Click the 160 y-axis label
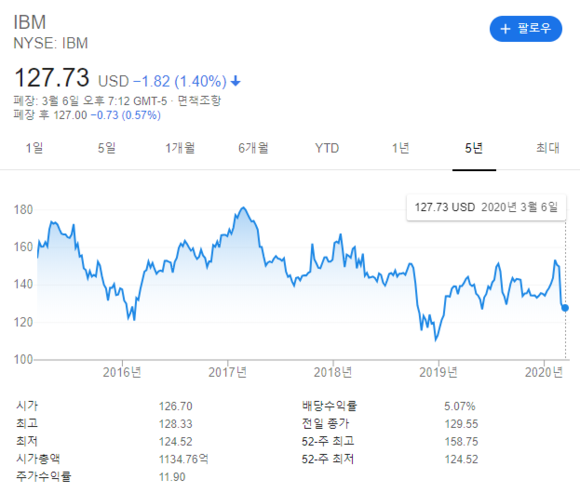Viewport: 580px width, 493px height. 23,247
